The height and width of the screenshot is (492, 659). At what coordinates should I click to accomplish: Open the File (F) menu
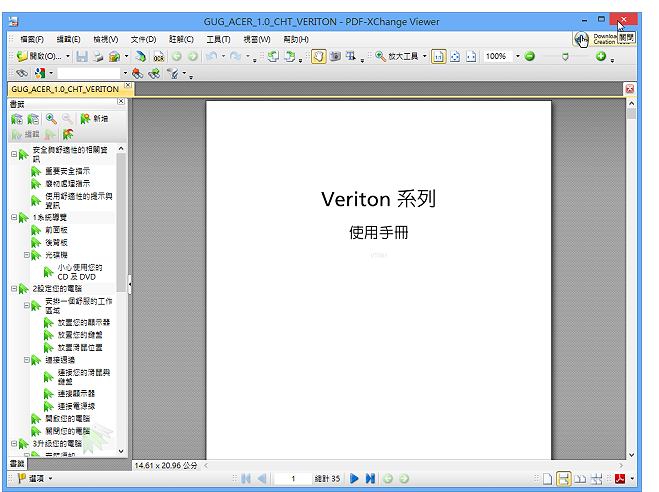(32, 39)
